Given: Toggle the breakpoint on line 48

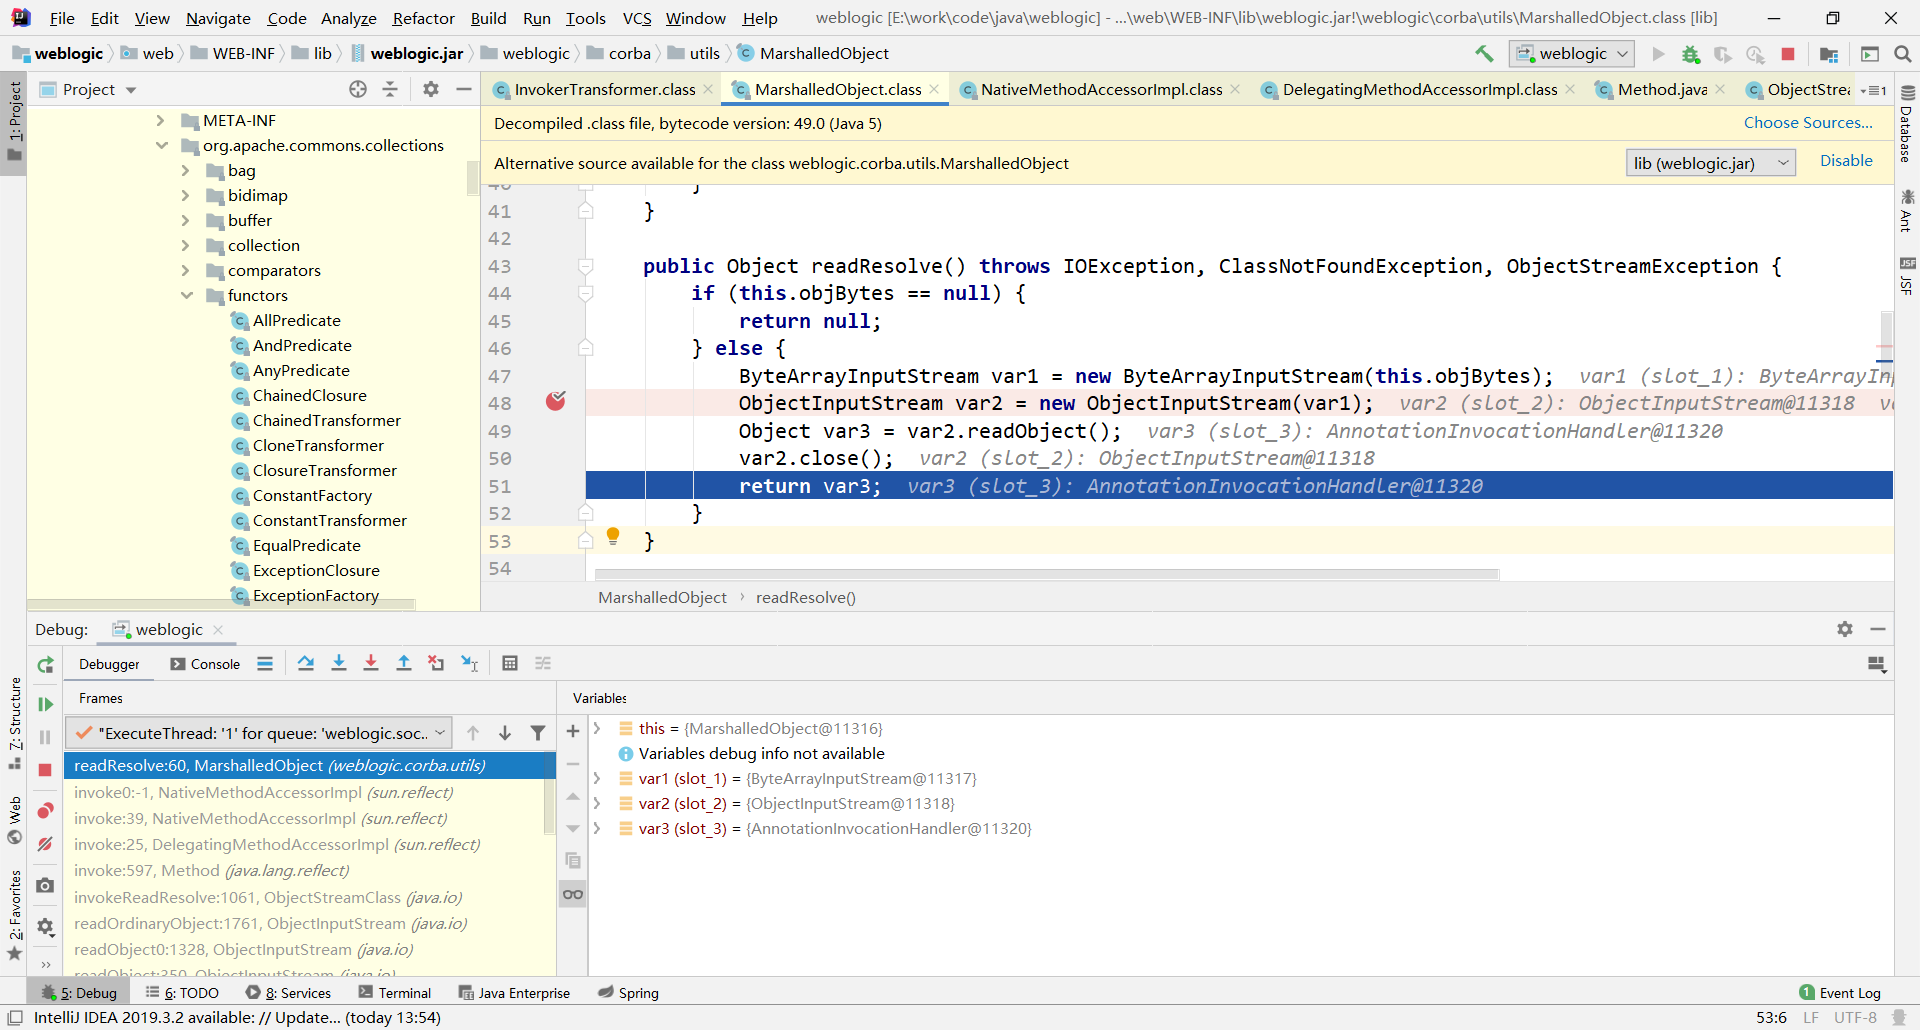Looking at the screenshot, I should pos(556,402).
